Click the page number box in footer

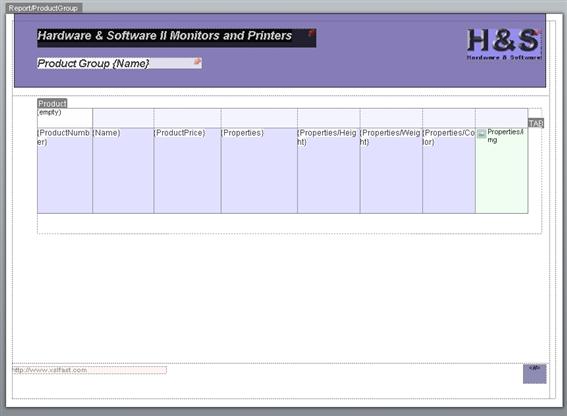point(534,374)
